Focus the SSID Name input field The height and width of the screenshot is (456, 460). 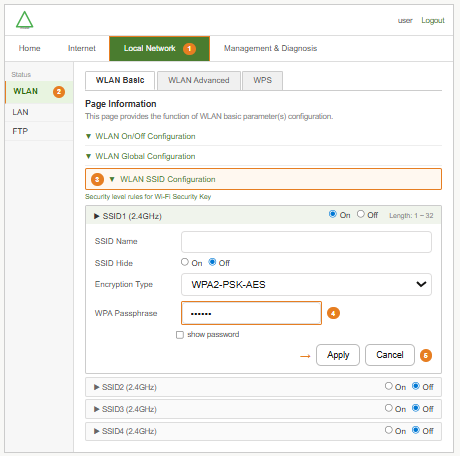click(306, 242)
